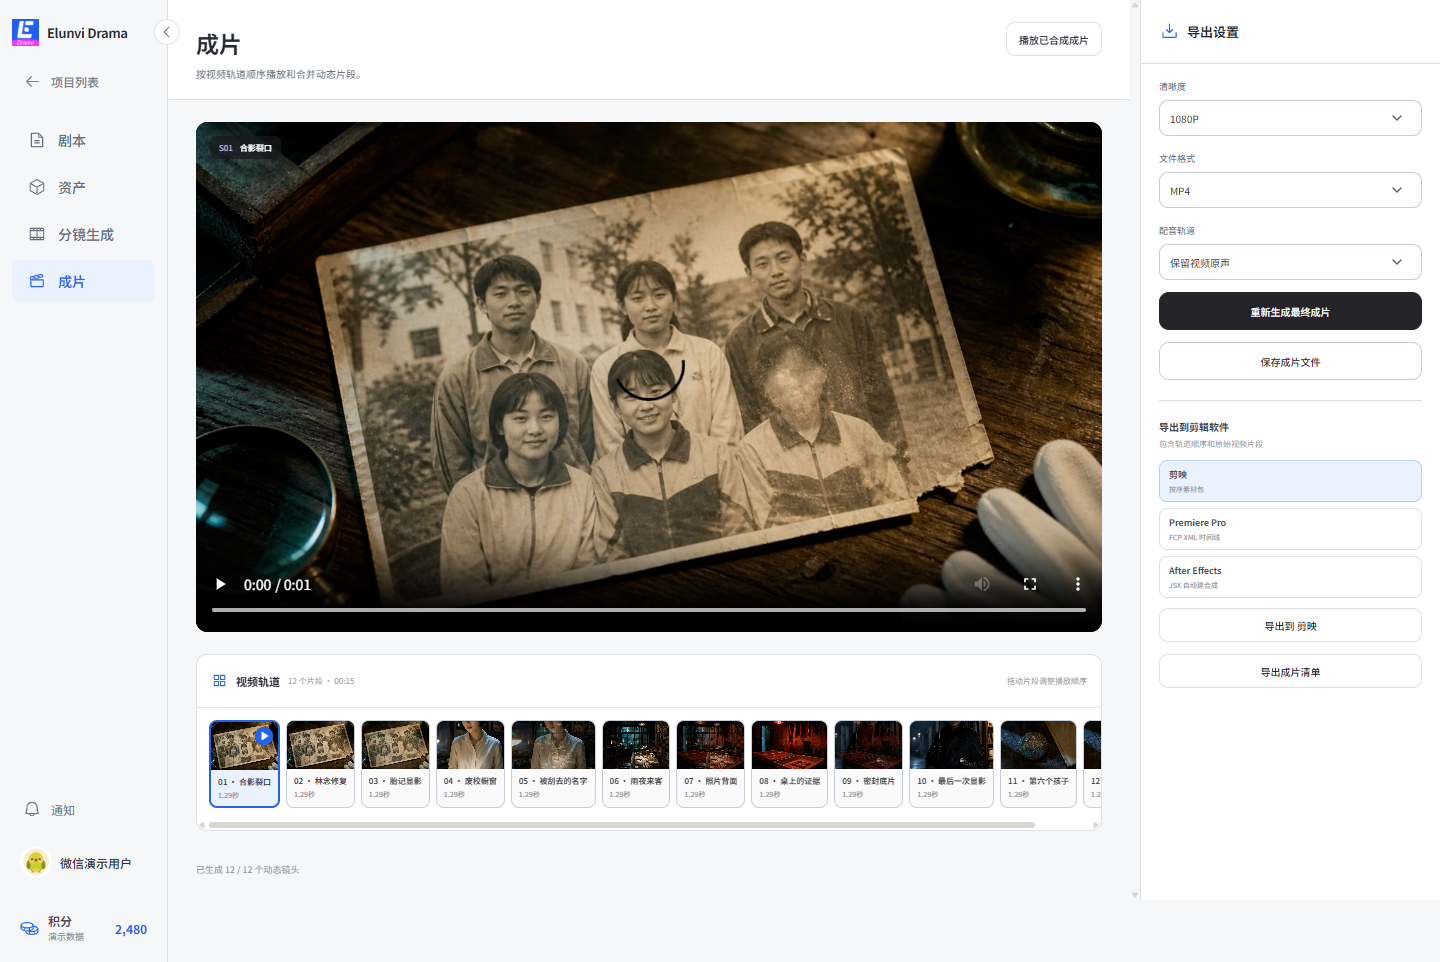The width and height of the screenshot is (1440, 962).
Task: Expand the 配音轨道 dropdown
Action: click(x=1290, y=262)
